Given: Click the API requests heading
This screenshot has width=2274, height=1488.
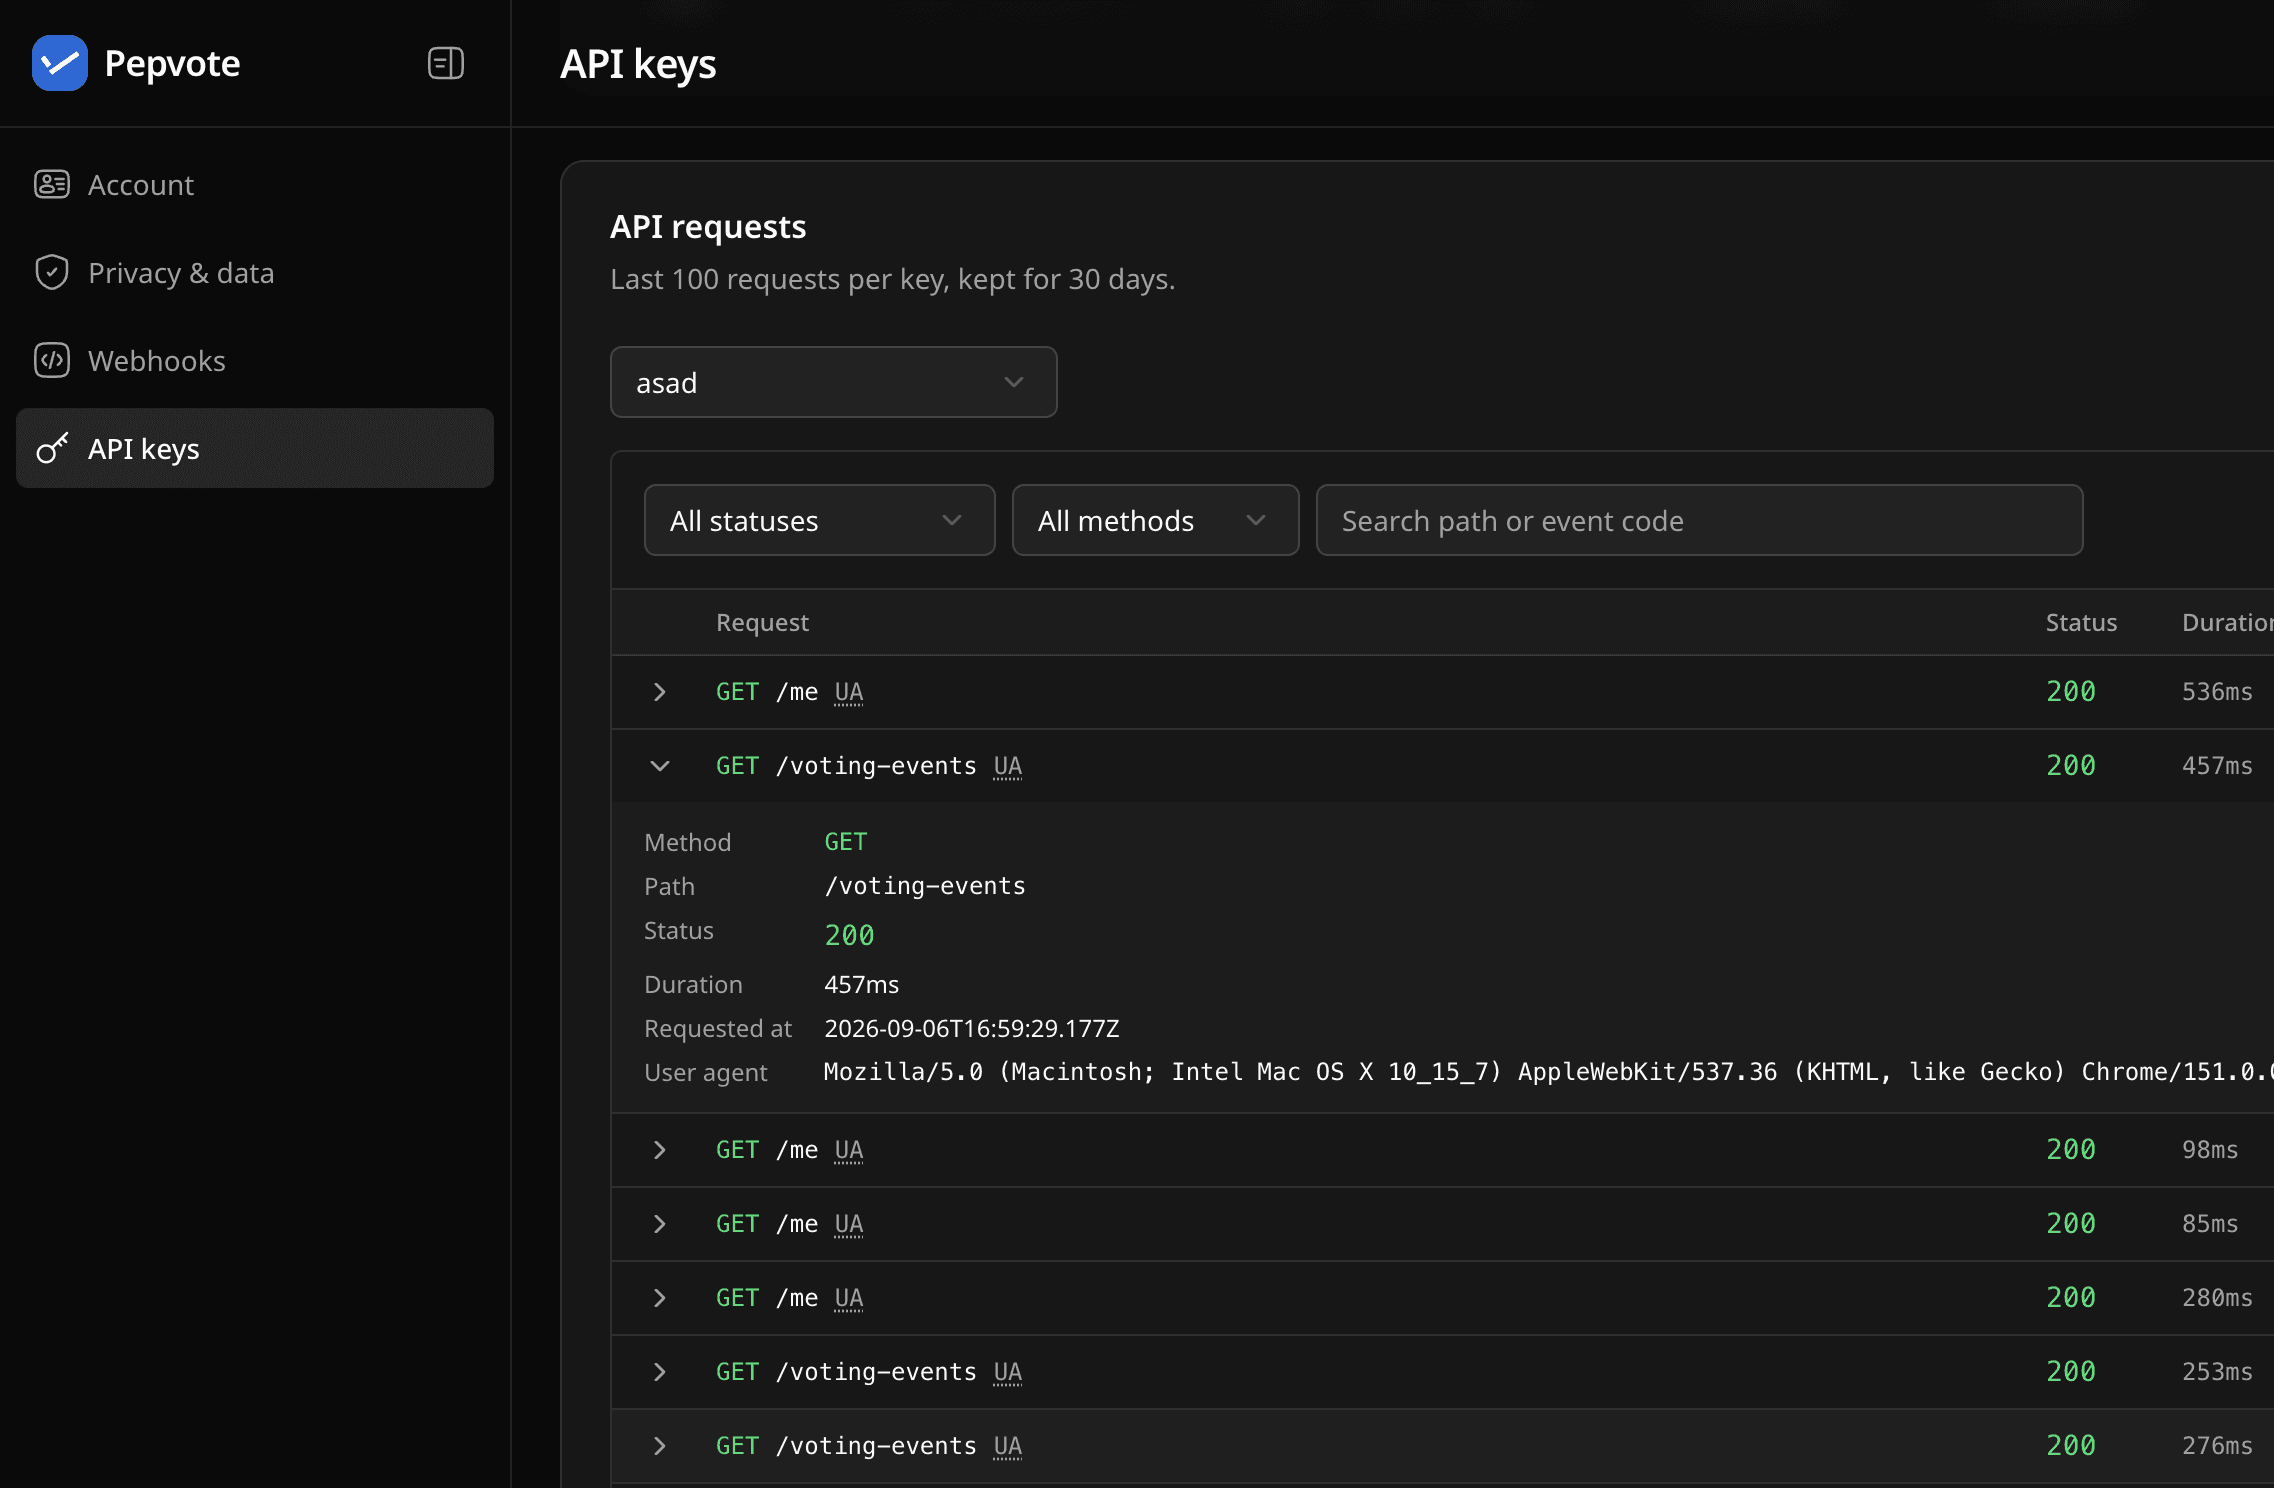Looking at the screenshot, I should click(708, 227).
